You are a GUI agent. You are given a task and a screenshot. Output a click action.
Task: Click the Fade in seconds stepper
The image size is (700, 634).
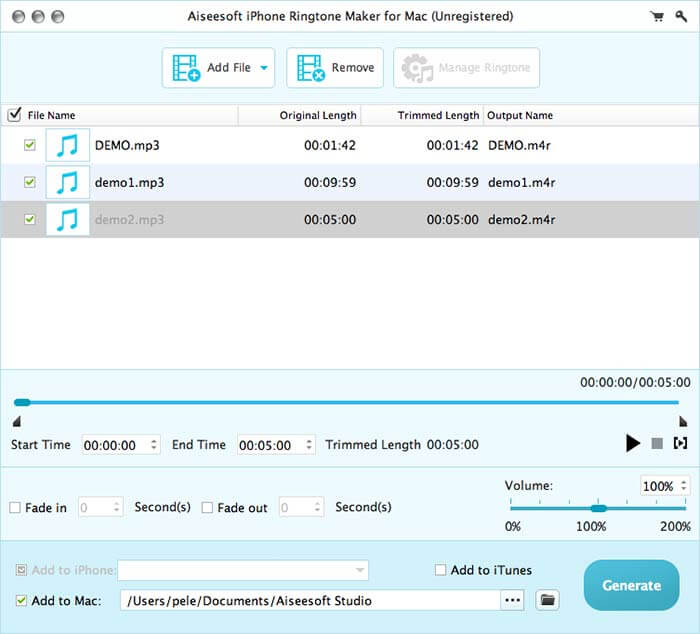(x=117, y=507)
